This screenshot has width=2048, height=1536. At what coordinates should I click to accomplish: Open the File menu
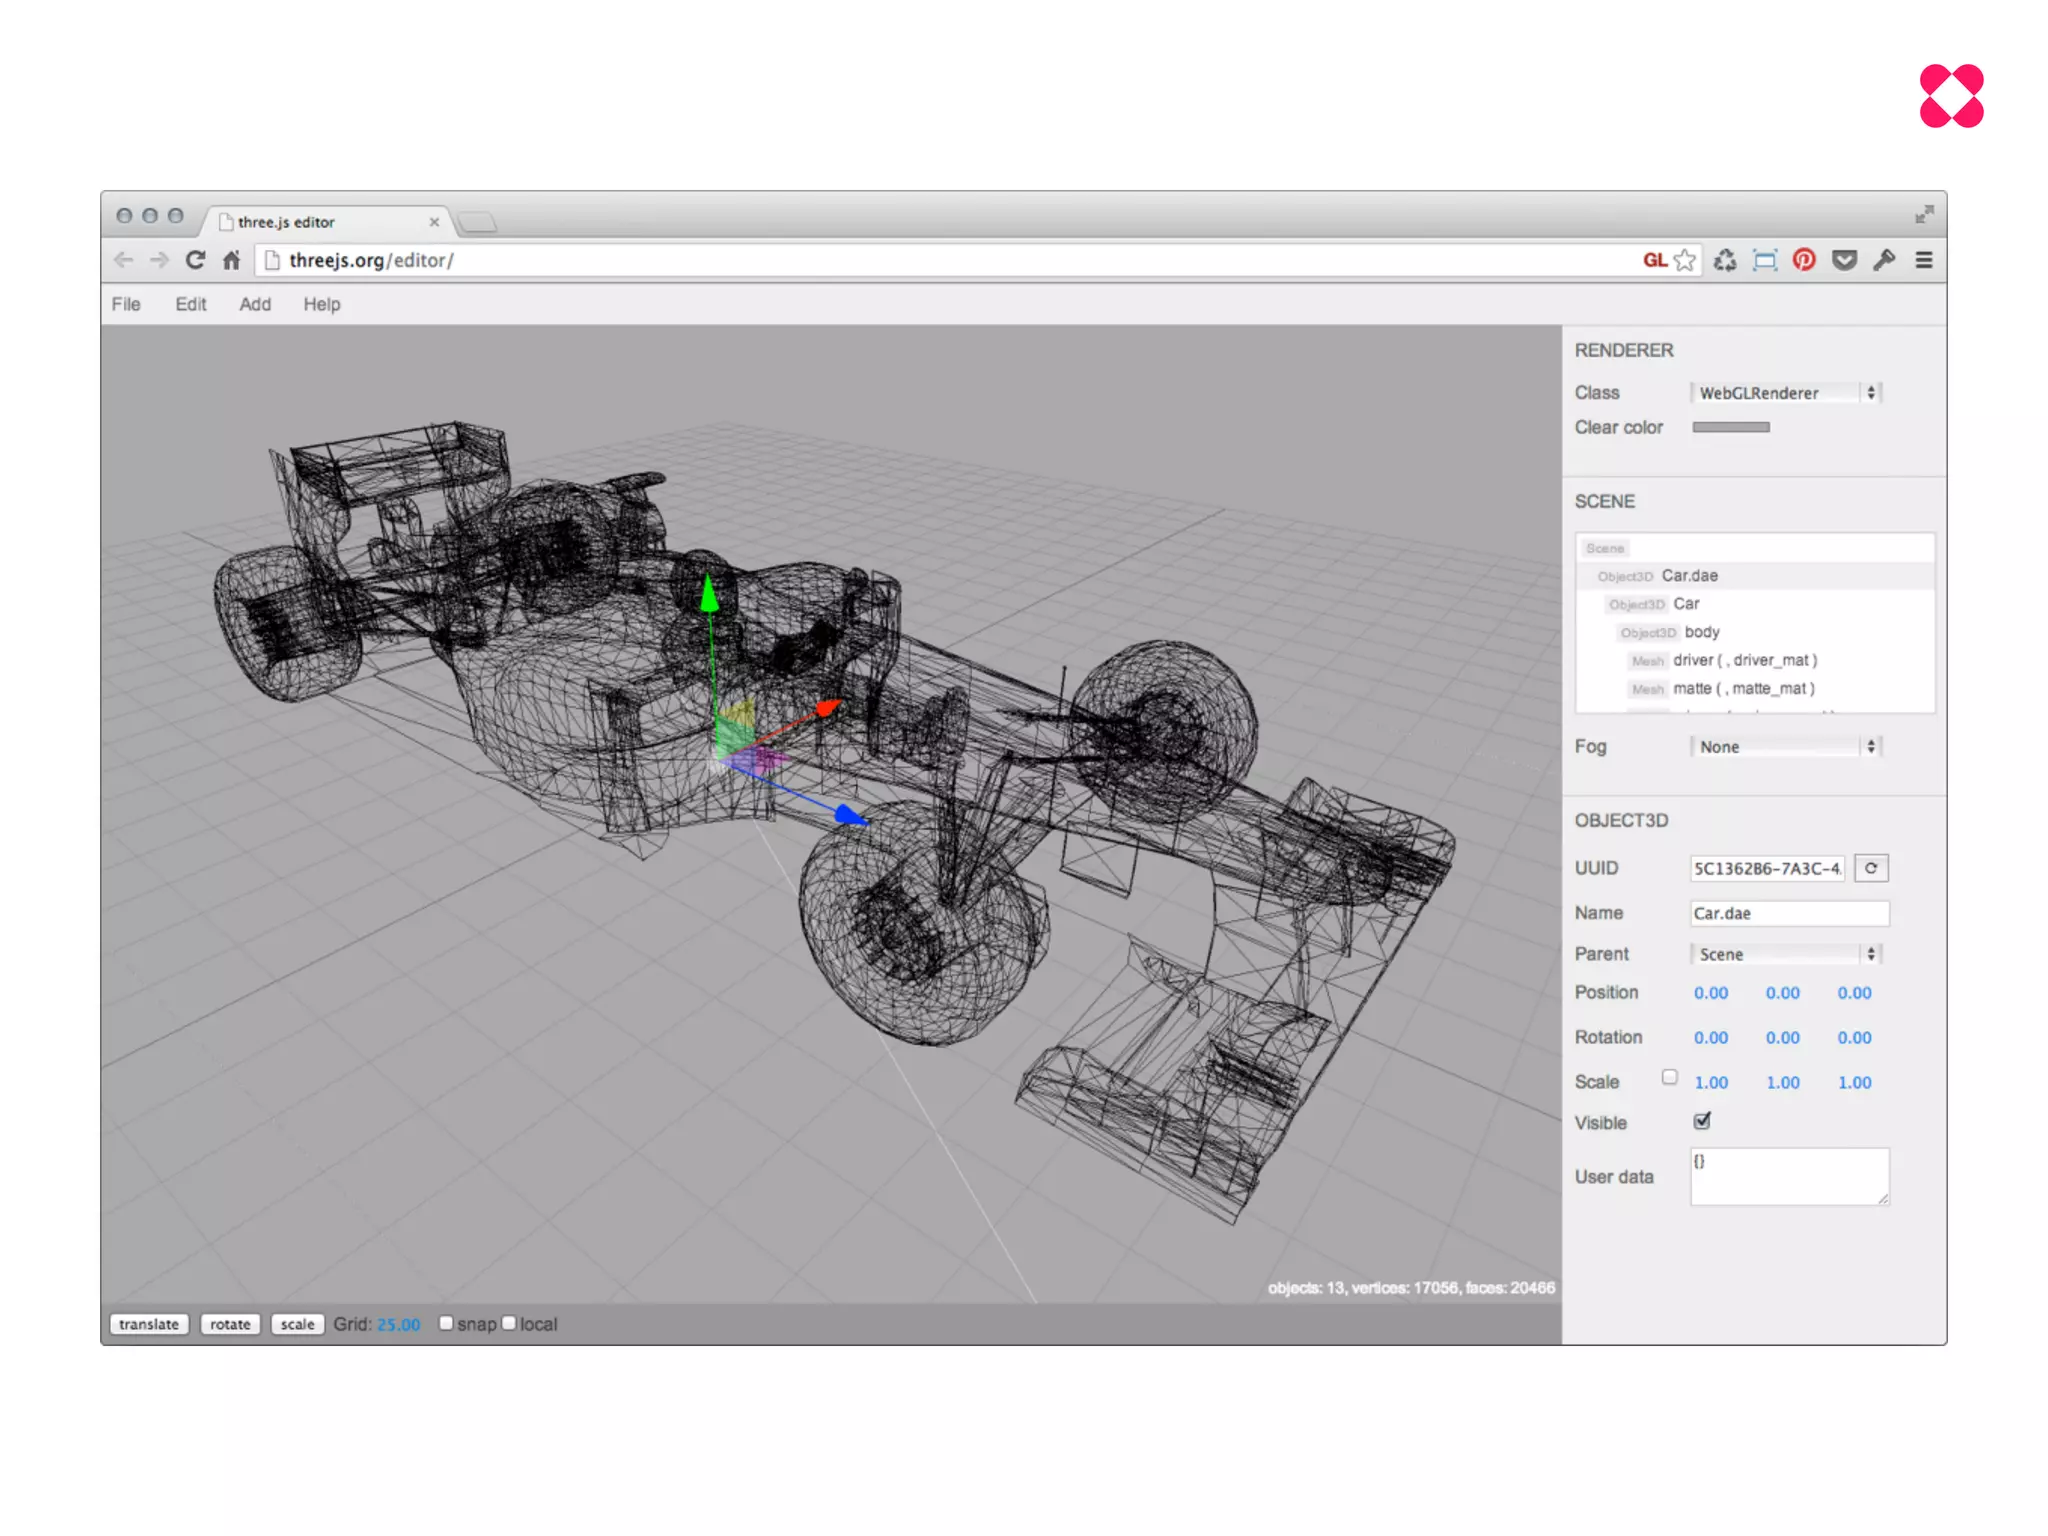(126, 304)
